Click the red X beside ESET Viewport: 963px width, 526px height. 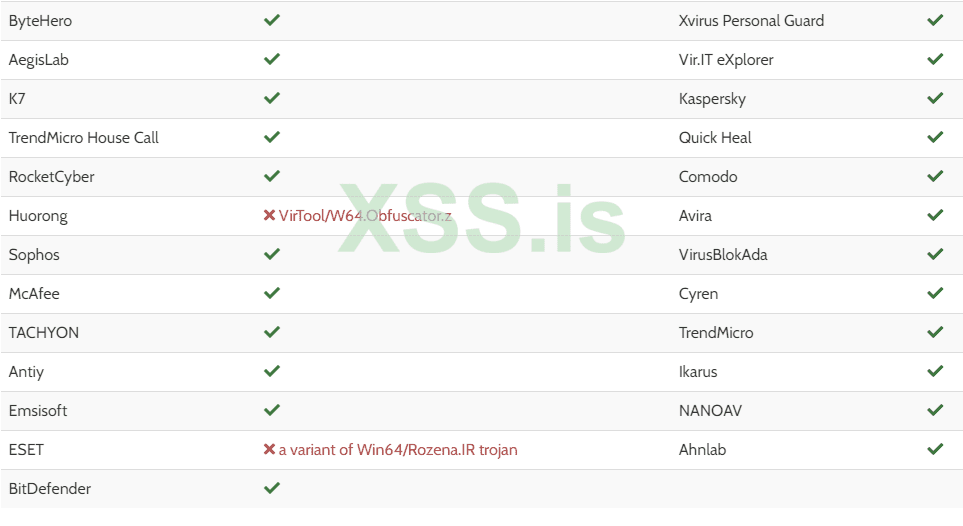click(x=269, y=449)
